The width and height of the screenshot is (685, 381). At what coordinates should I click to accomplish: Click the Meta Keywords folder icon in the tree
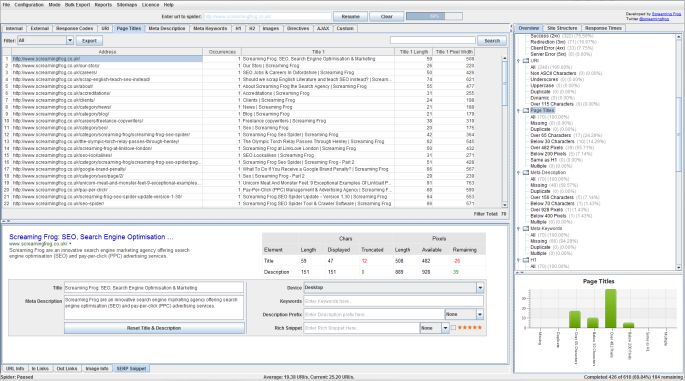tap(526, 229)
